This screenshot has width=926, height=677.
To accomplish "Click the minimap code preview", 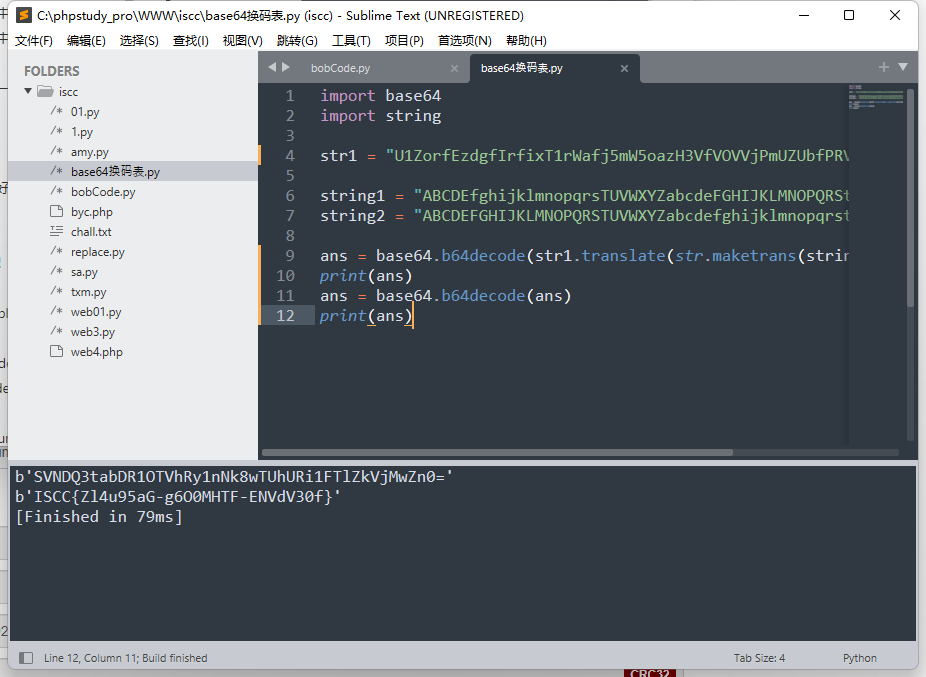I will tap(876, 97).
